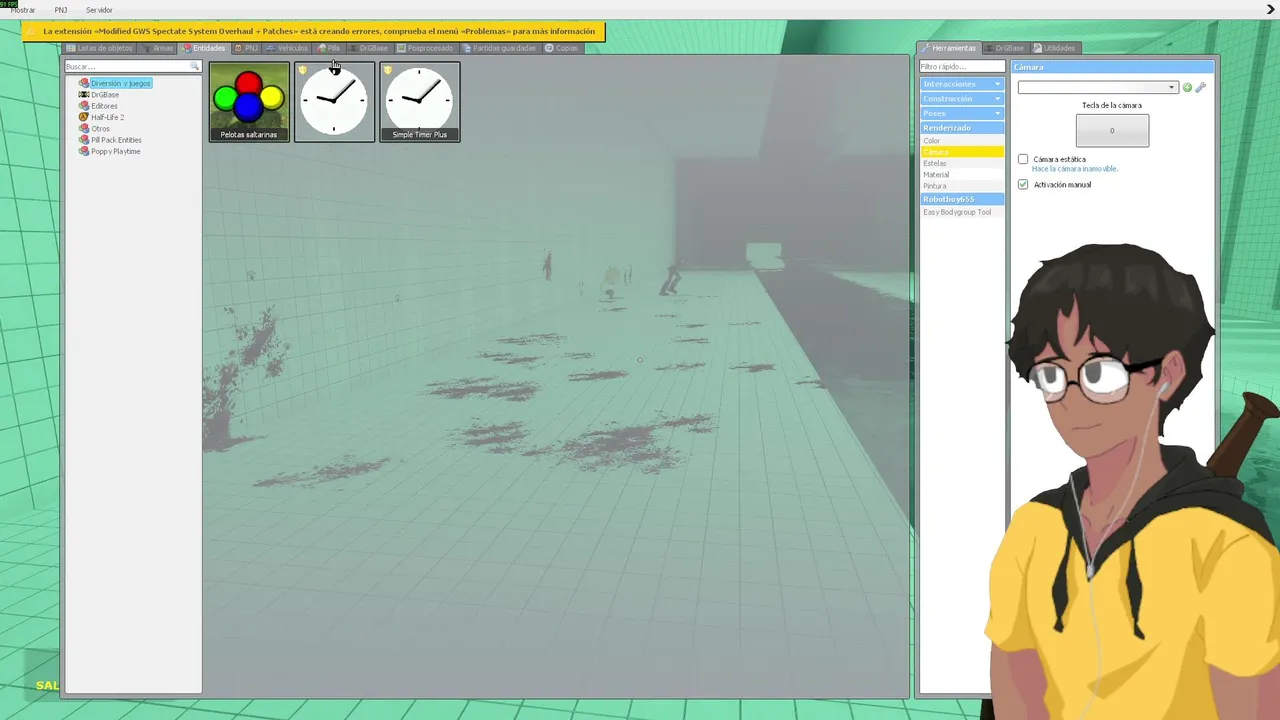This screenshot has width=1280, height=720.
Task: Open the Pills tab
Action: click(x=329, y=48)
